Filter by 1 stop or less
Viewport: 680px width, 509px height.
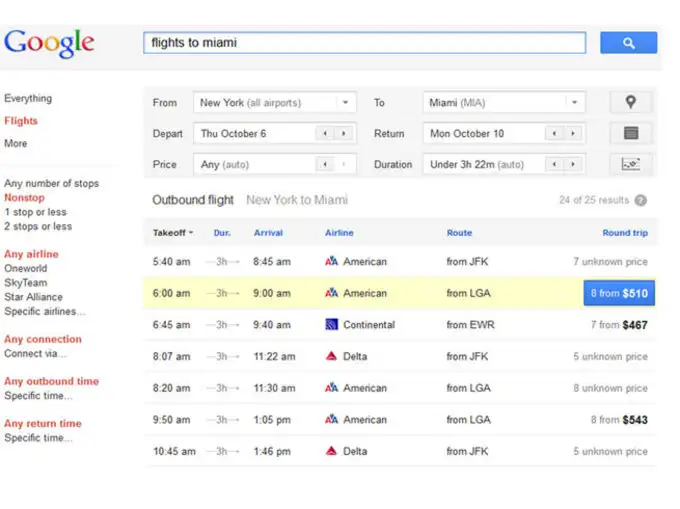click(x=35, y=212)
